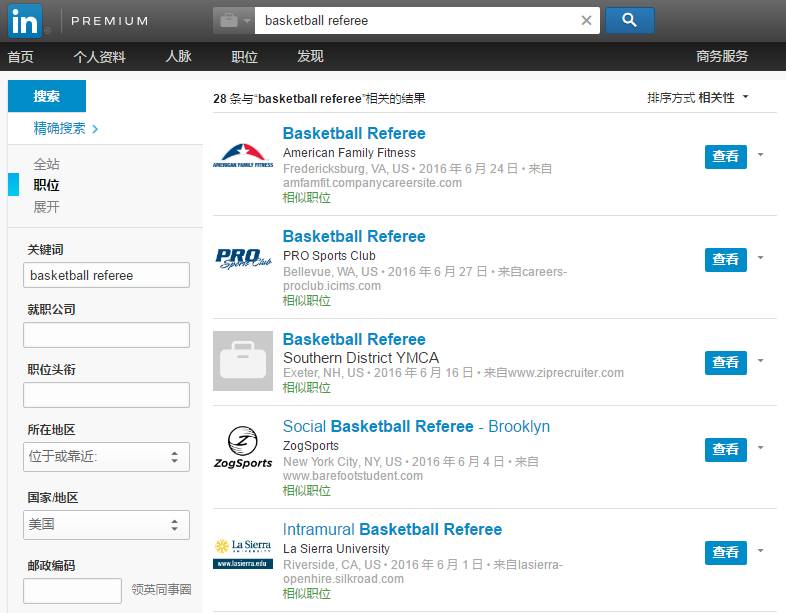Click the 就职公司 input field
This screenshot has height=613, width=786.
[x=106, y=335]
